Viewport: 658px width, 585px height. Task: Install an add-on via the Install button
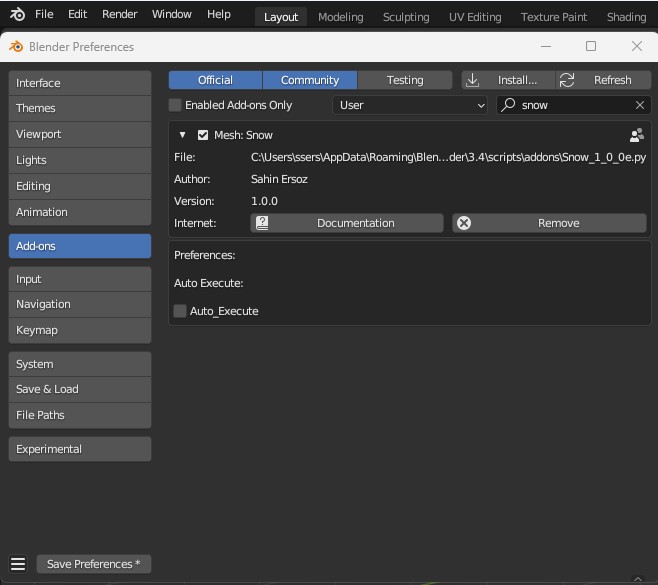coord(507,80)
